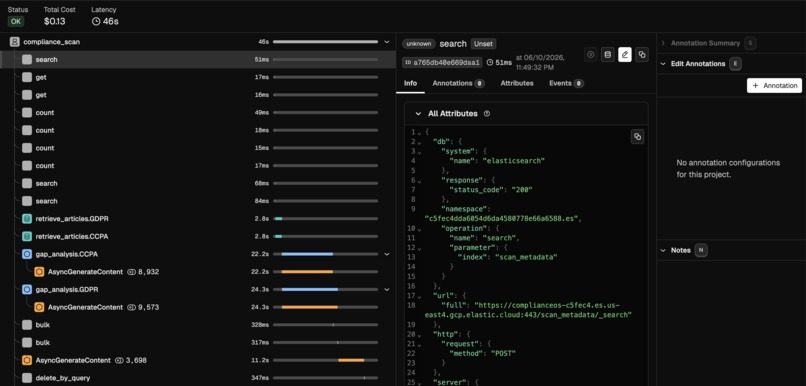
Task: Click the compliance_scan 46s timeline bar
Action: 325,42
